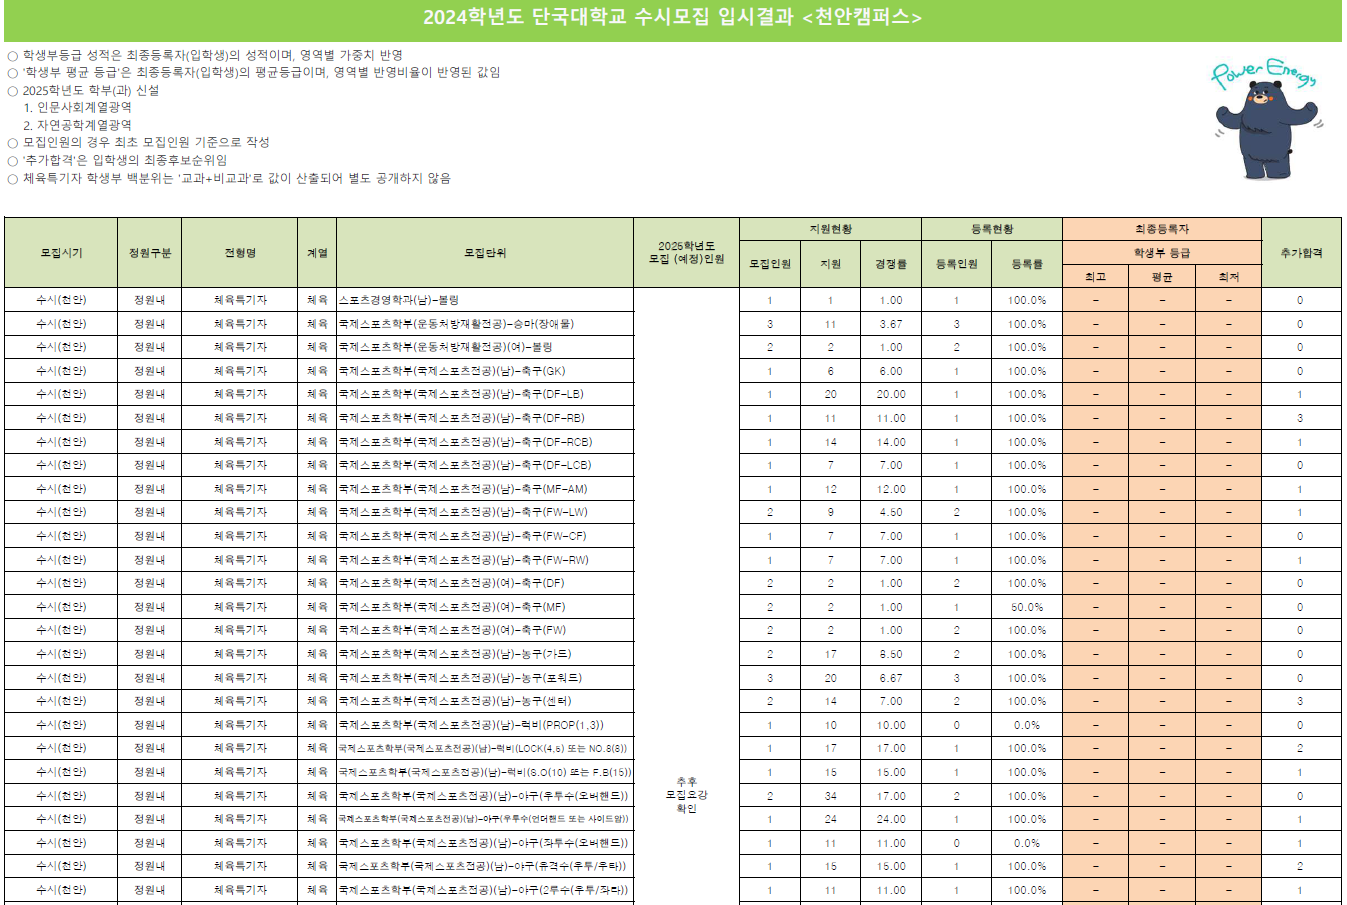This screenshot has width=1347, height=905.
Task: Select the '(여)-축구(DF)' department cell
Action: pos(485,583)
